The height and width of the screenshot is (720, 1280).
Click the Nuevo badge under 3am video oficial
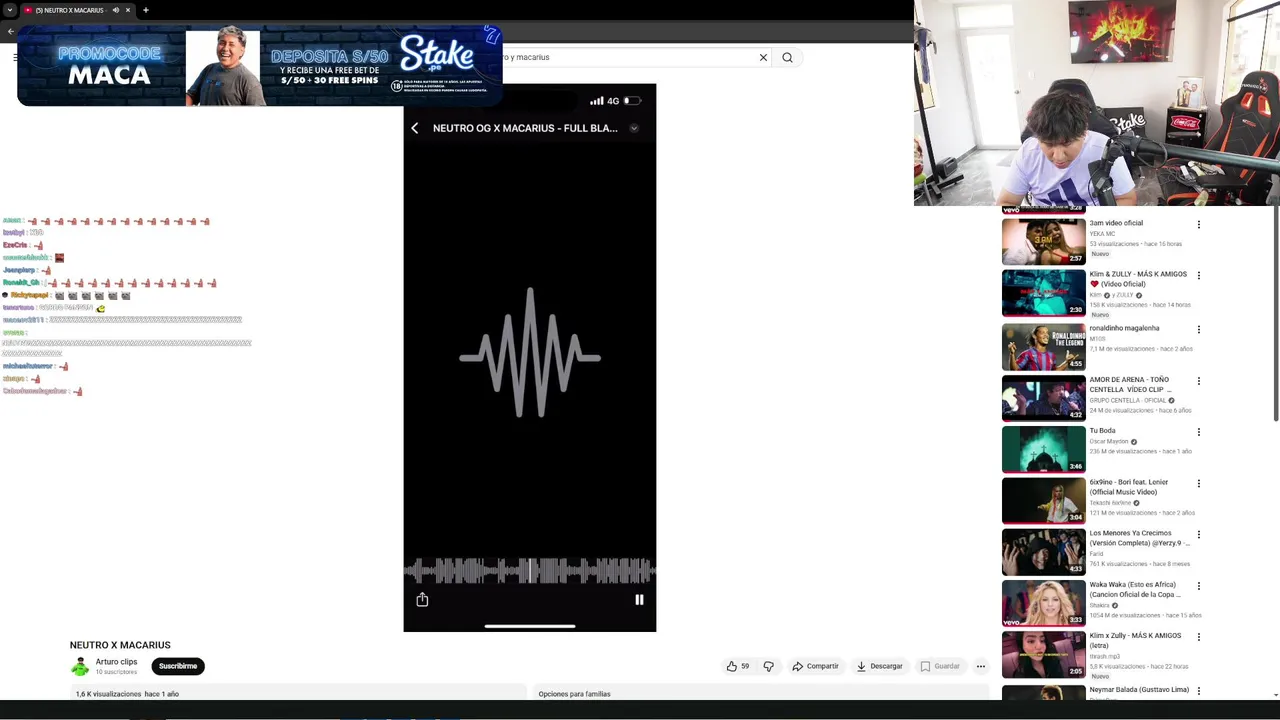click(1100, 254)
